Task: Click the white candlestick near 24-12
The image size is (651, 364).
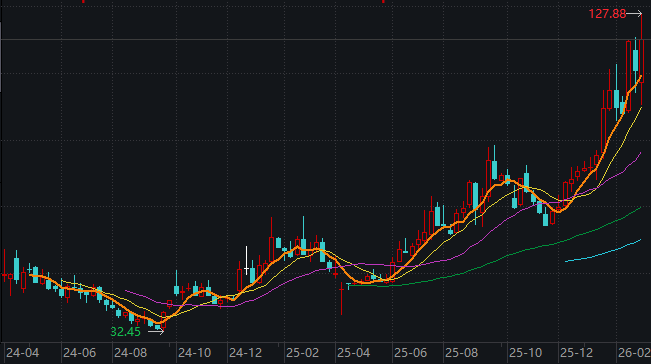Action: (246, 261)
